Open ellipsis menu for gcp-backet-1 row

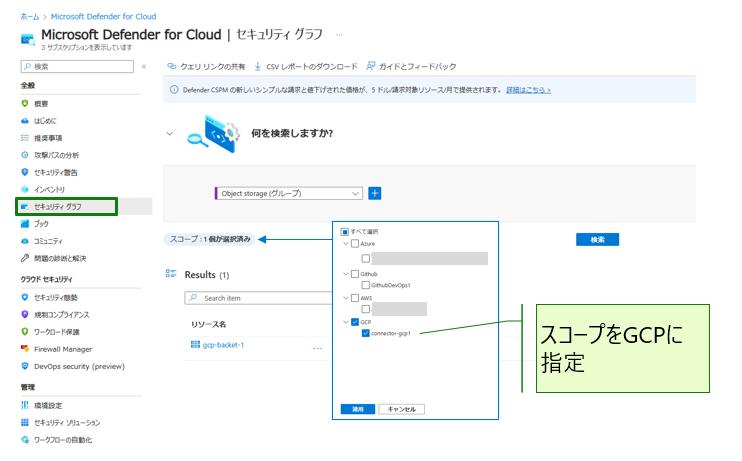click(318, 348)
